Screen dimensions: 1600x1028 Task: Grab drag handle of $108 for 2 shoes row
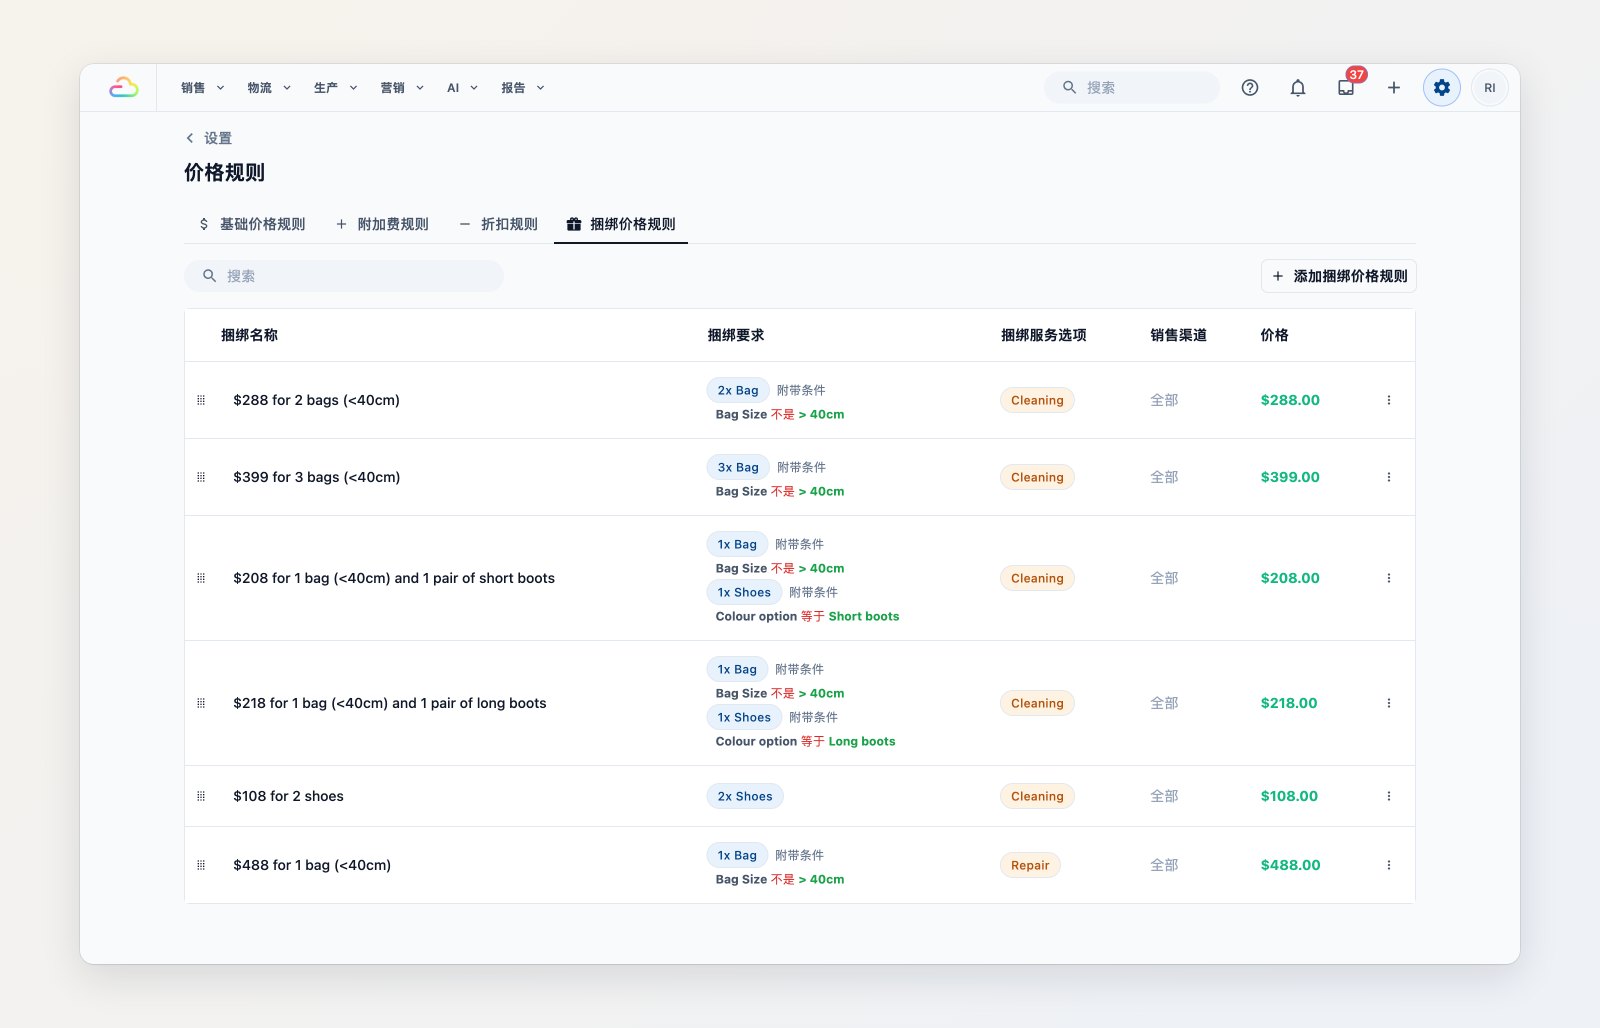point(201,796)
